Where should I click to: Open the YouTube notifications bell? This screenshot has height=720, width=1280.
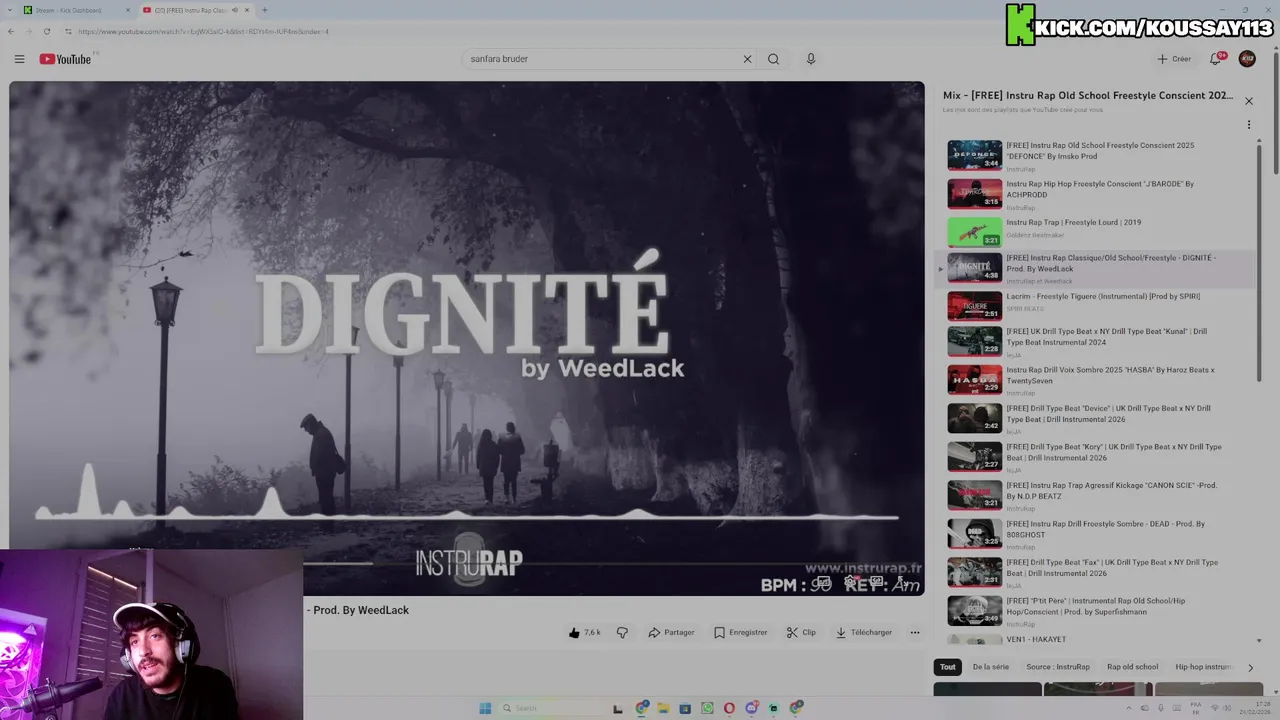pyautogui.click(x=1216, y=59)
